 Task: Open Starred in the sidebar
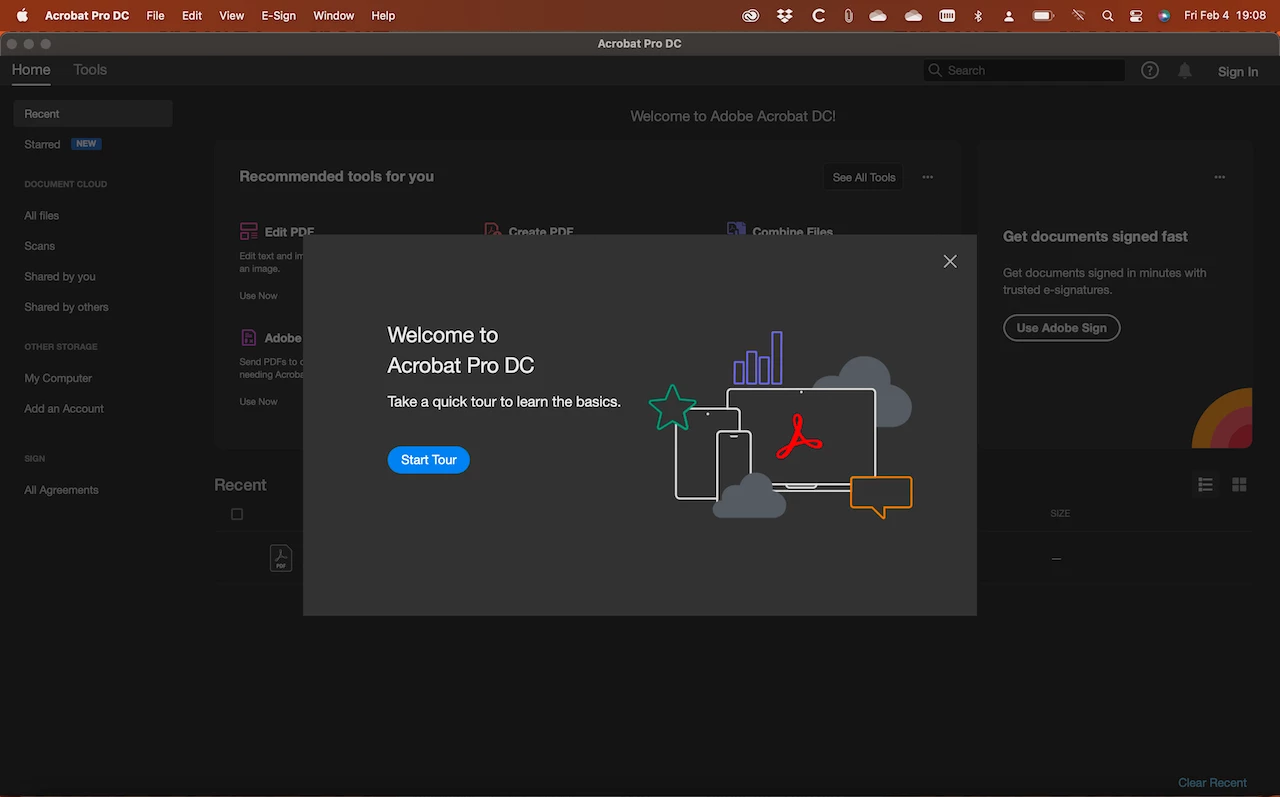tap(43, 144)
